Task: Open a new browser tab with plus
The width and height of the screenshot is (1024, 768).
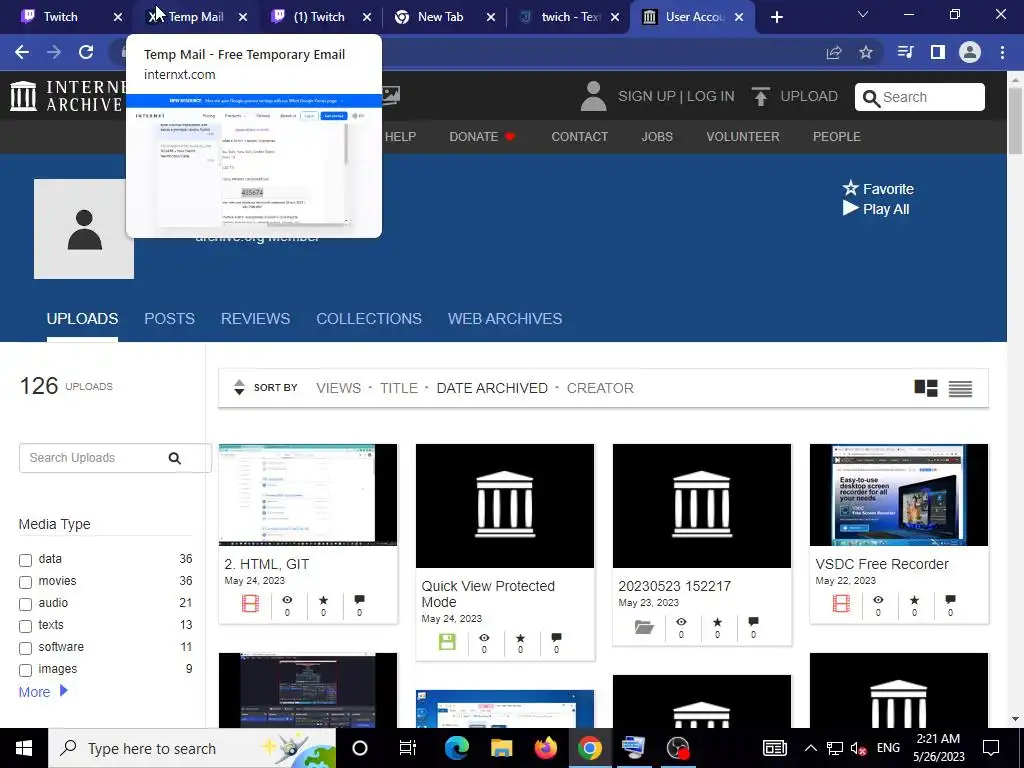Action: (x=776, y=17)
